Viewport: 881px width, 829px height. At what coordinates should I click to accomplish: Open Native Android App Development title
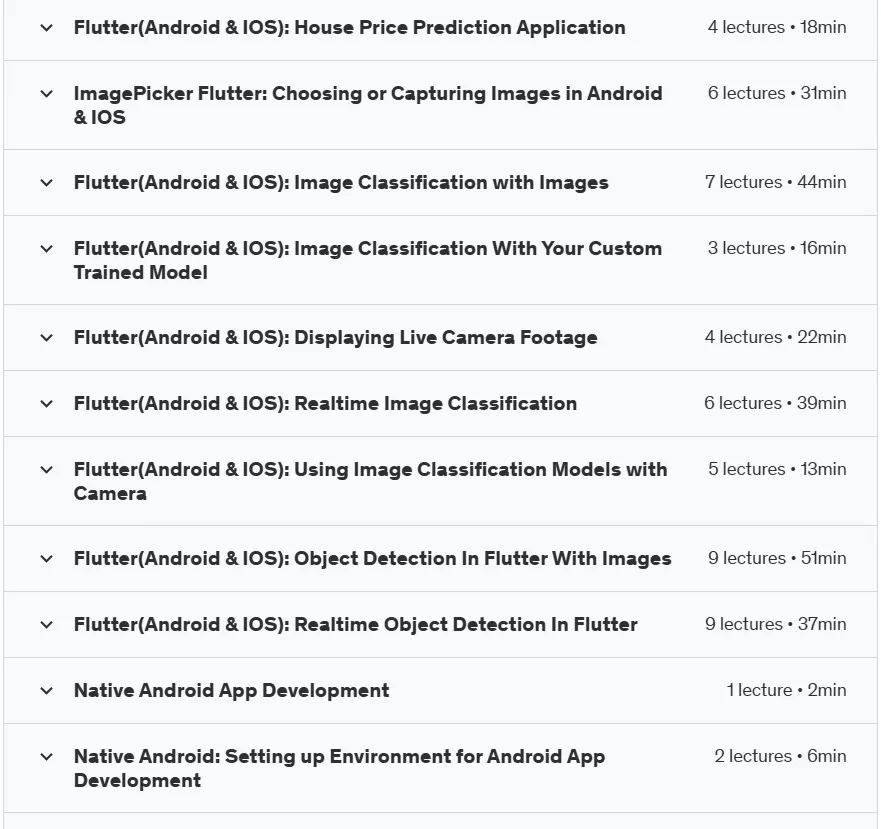click(x=231, y=691)
